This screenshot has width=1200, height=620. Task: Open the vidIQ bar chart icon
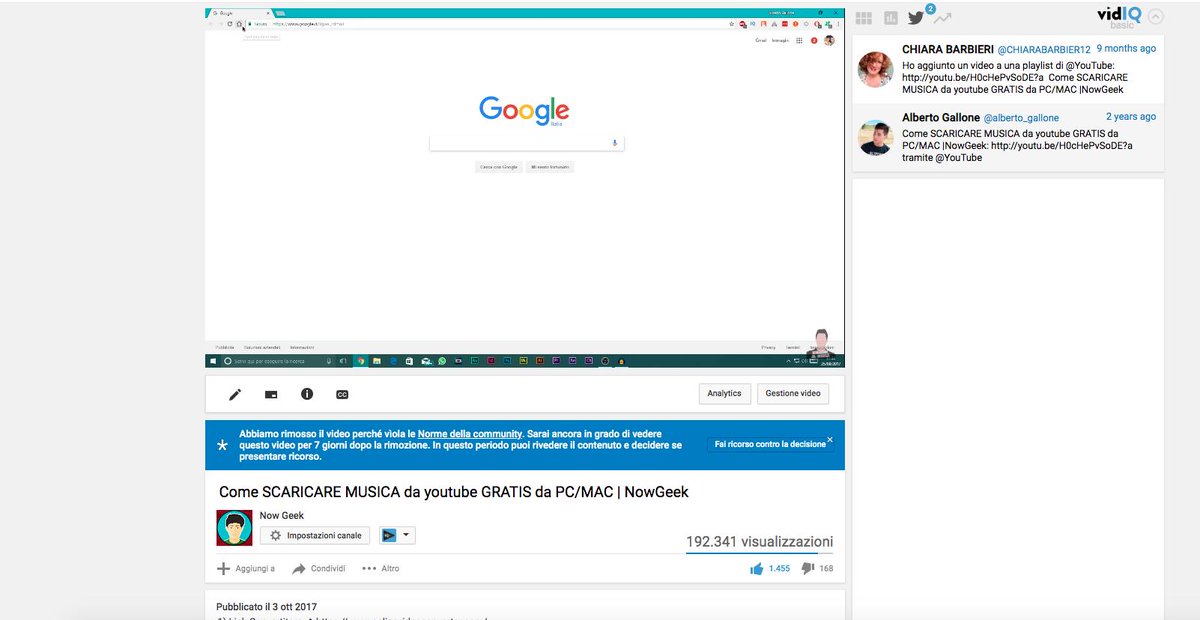[x=891, y=18]
